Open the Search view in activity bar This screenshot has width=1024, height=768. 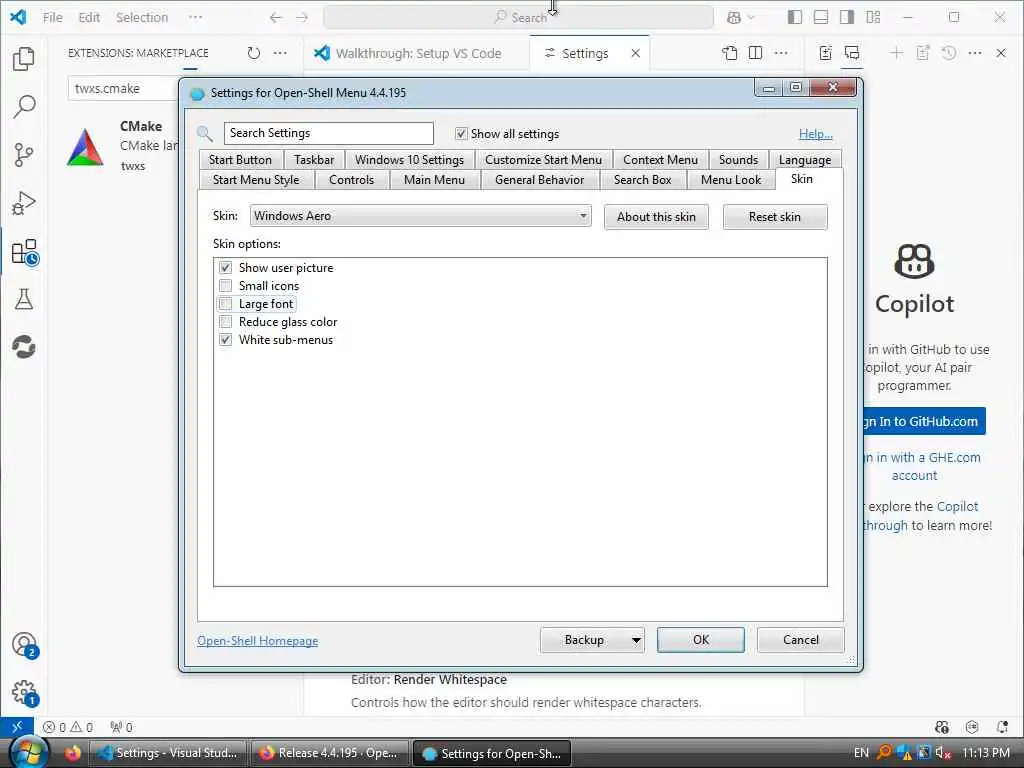pyautogui.click(x=24, y=106)
